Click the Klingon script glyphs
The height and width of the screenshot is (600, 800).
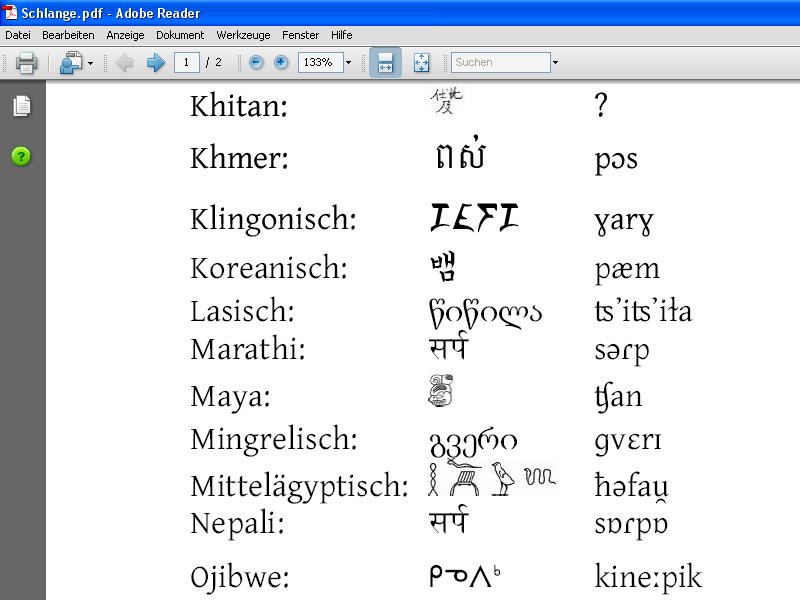(474, 217)
